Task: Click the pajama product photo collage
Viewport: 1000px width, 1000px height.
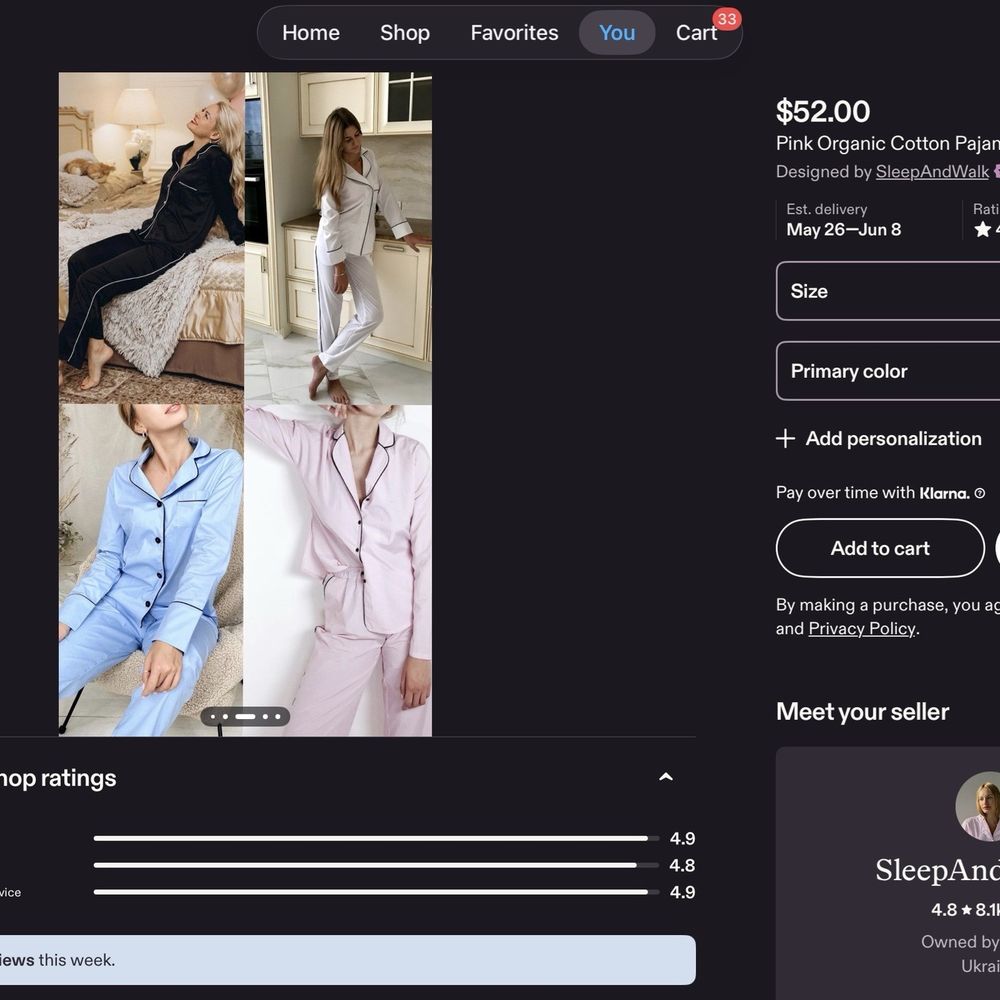Action: [245, 404]
